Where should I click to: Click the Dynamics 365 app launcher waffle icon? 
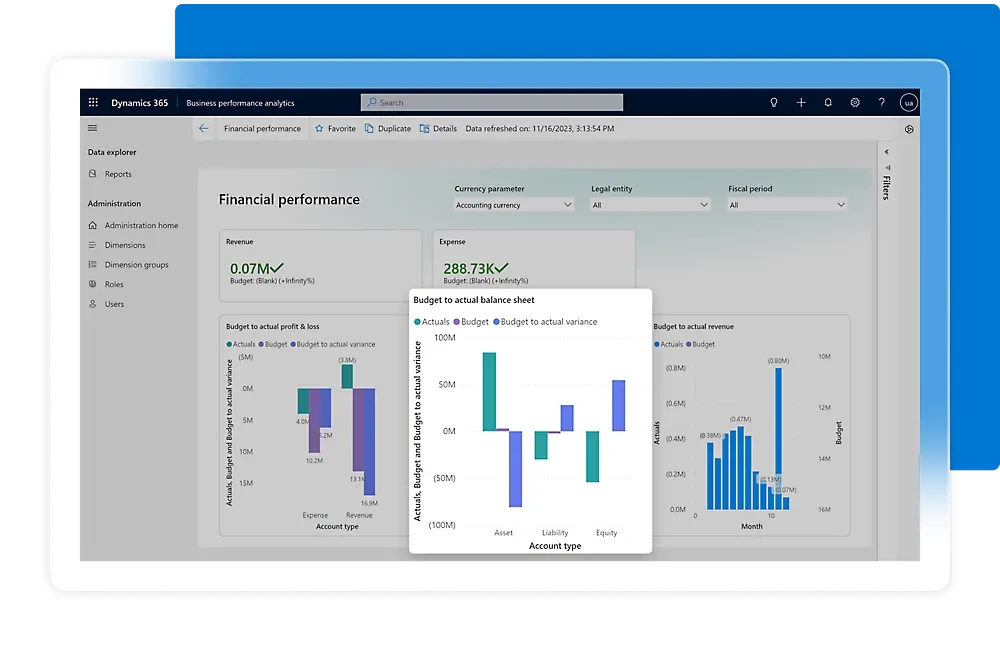point(93,102)
